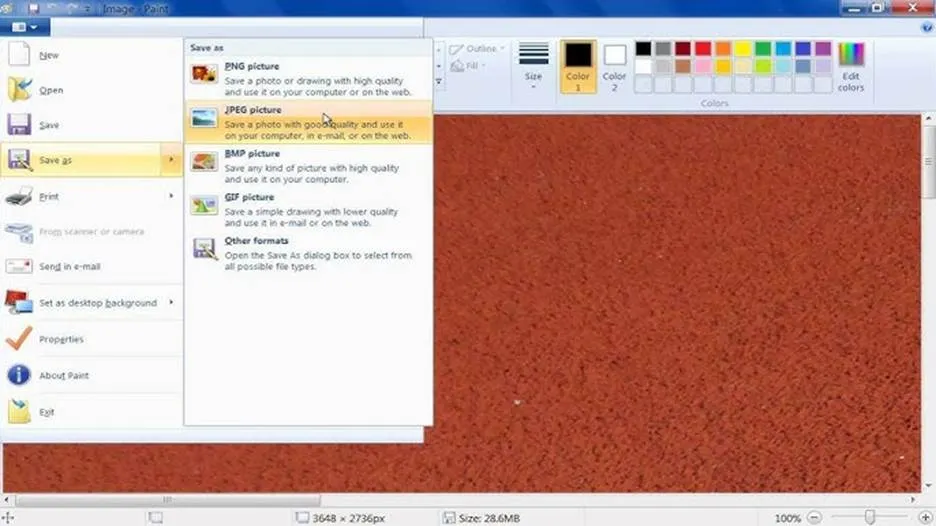Screen dimensions: 936x526
Task: Click the PNG picture icon
Action: pos(204,74)
